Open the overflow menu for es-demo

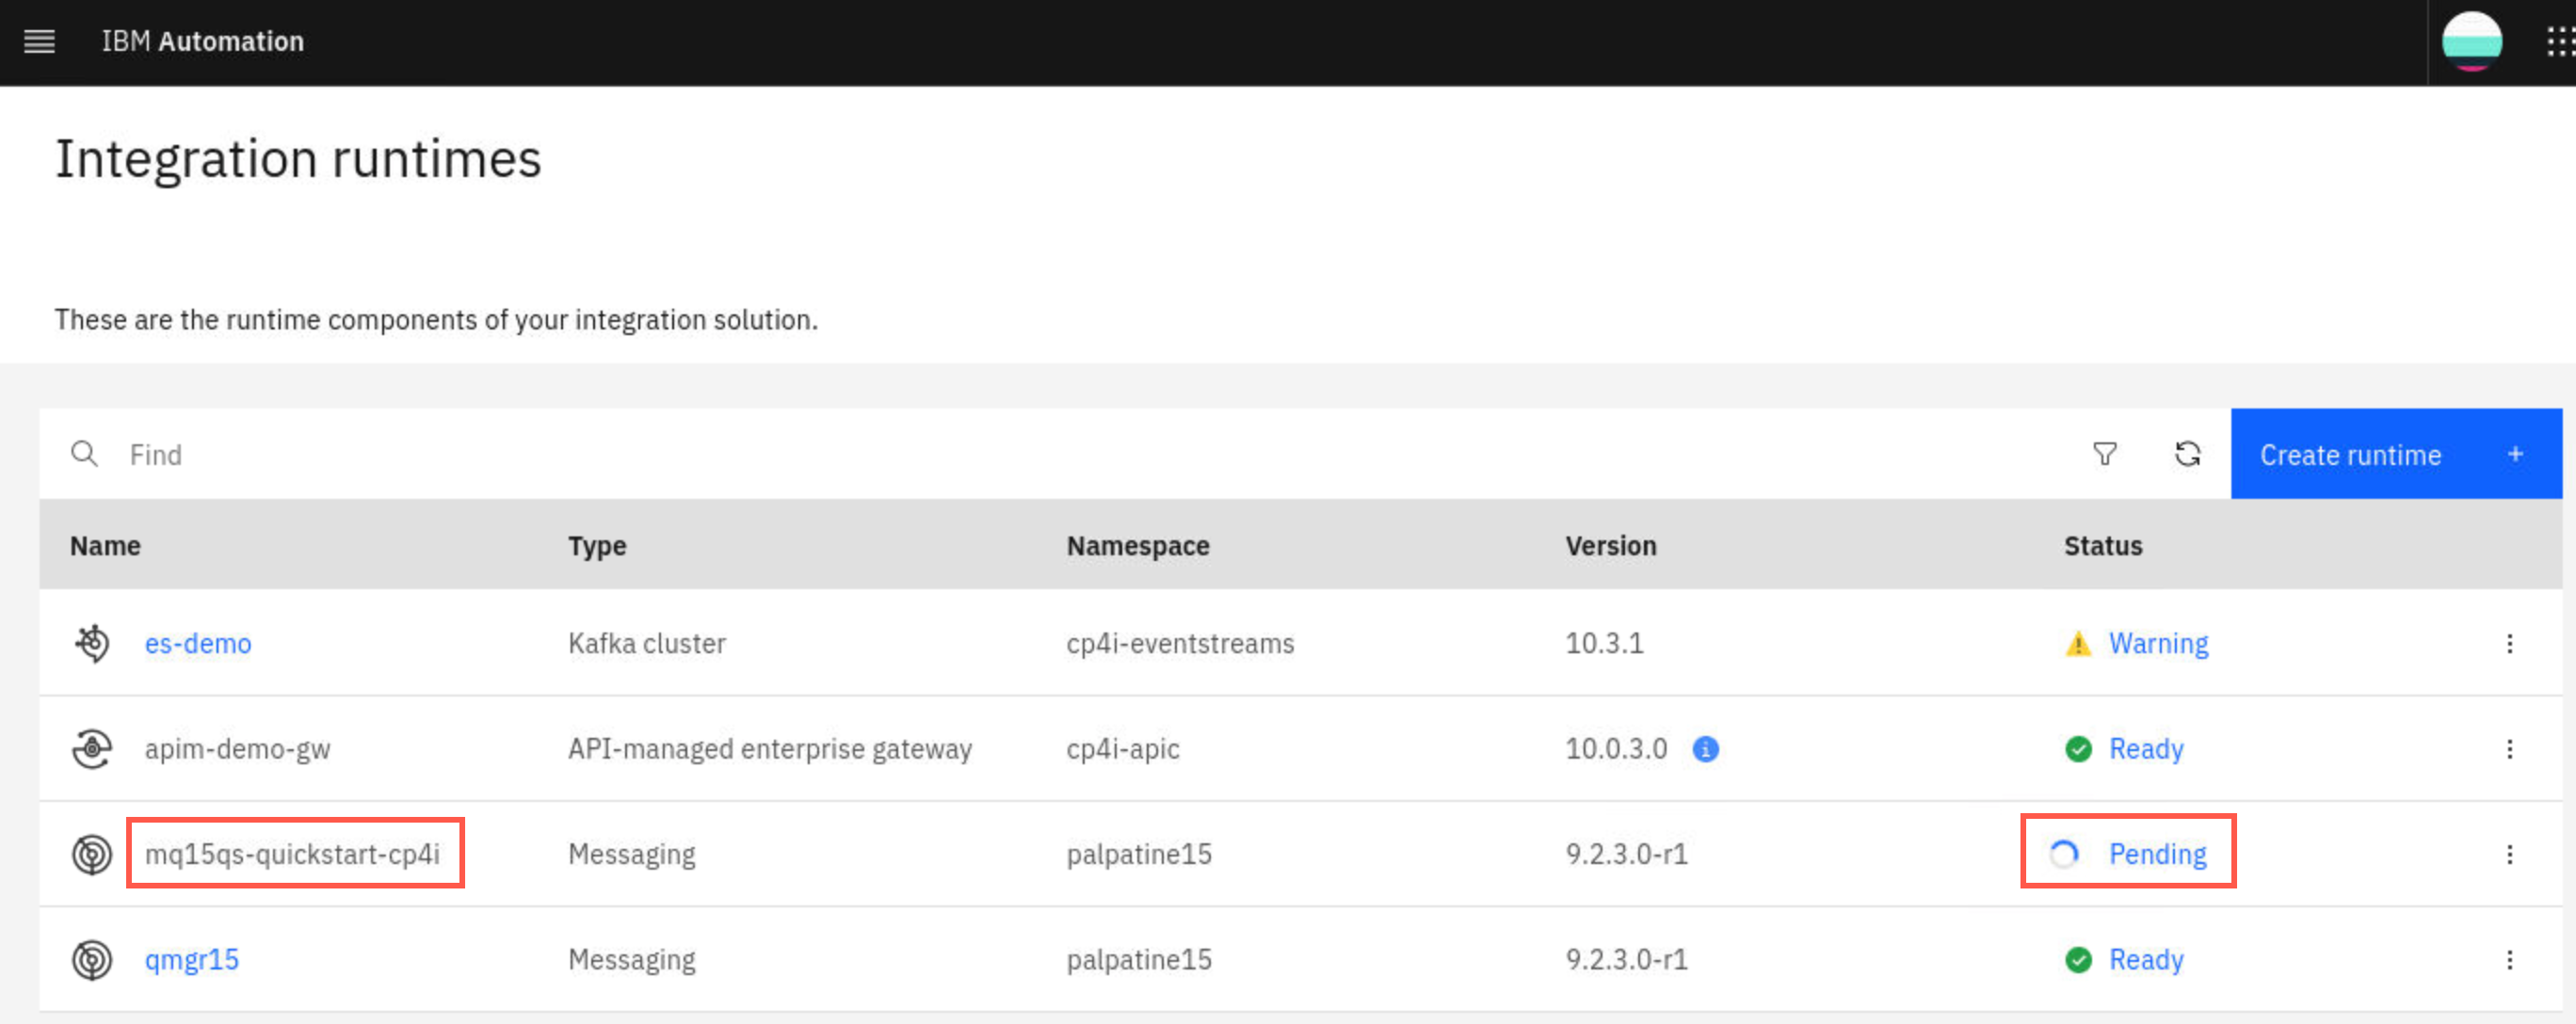pyautogui.click(x=2509, y=643)
